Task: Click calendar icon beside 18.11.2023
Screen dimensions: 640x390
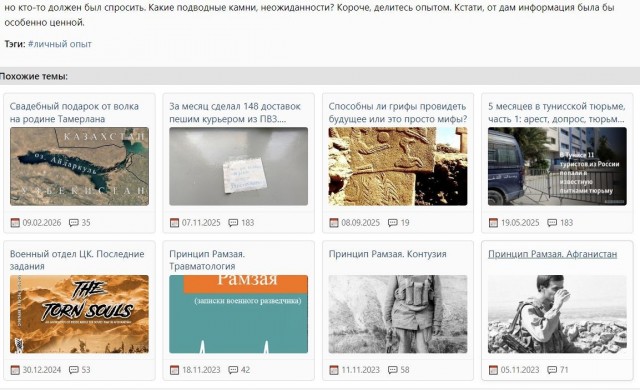Action: 174,370
